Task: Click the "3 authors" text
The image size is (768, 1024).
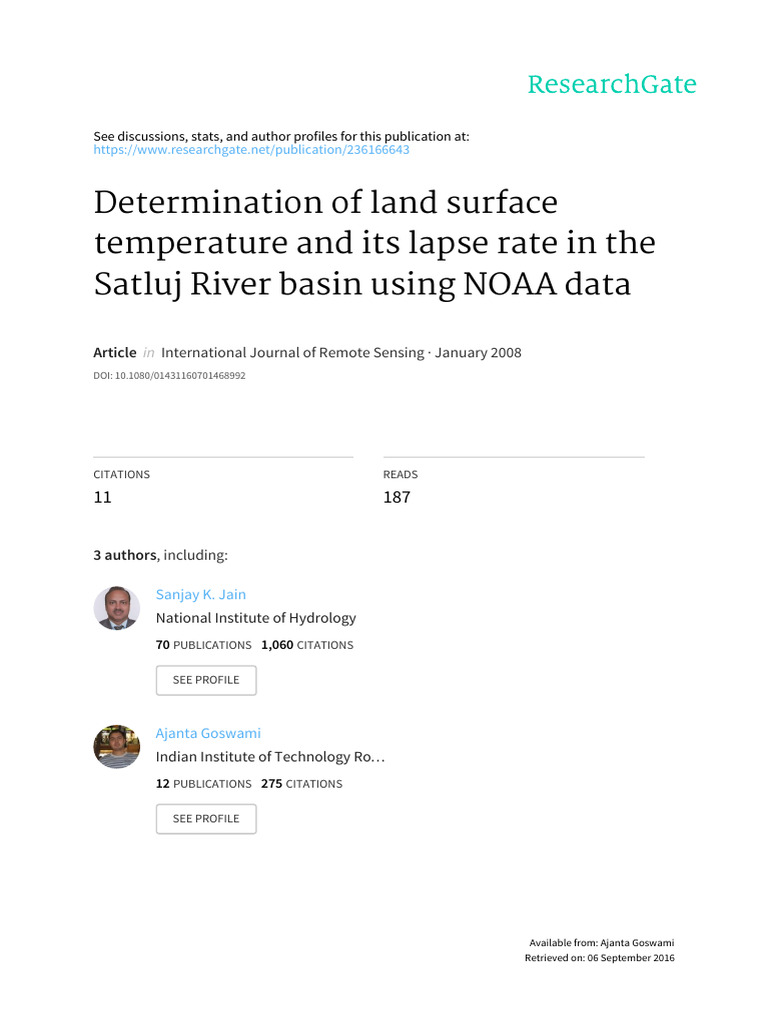Action: 125,555
